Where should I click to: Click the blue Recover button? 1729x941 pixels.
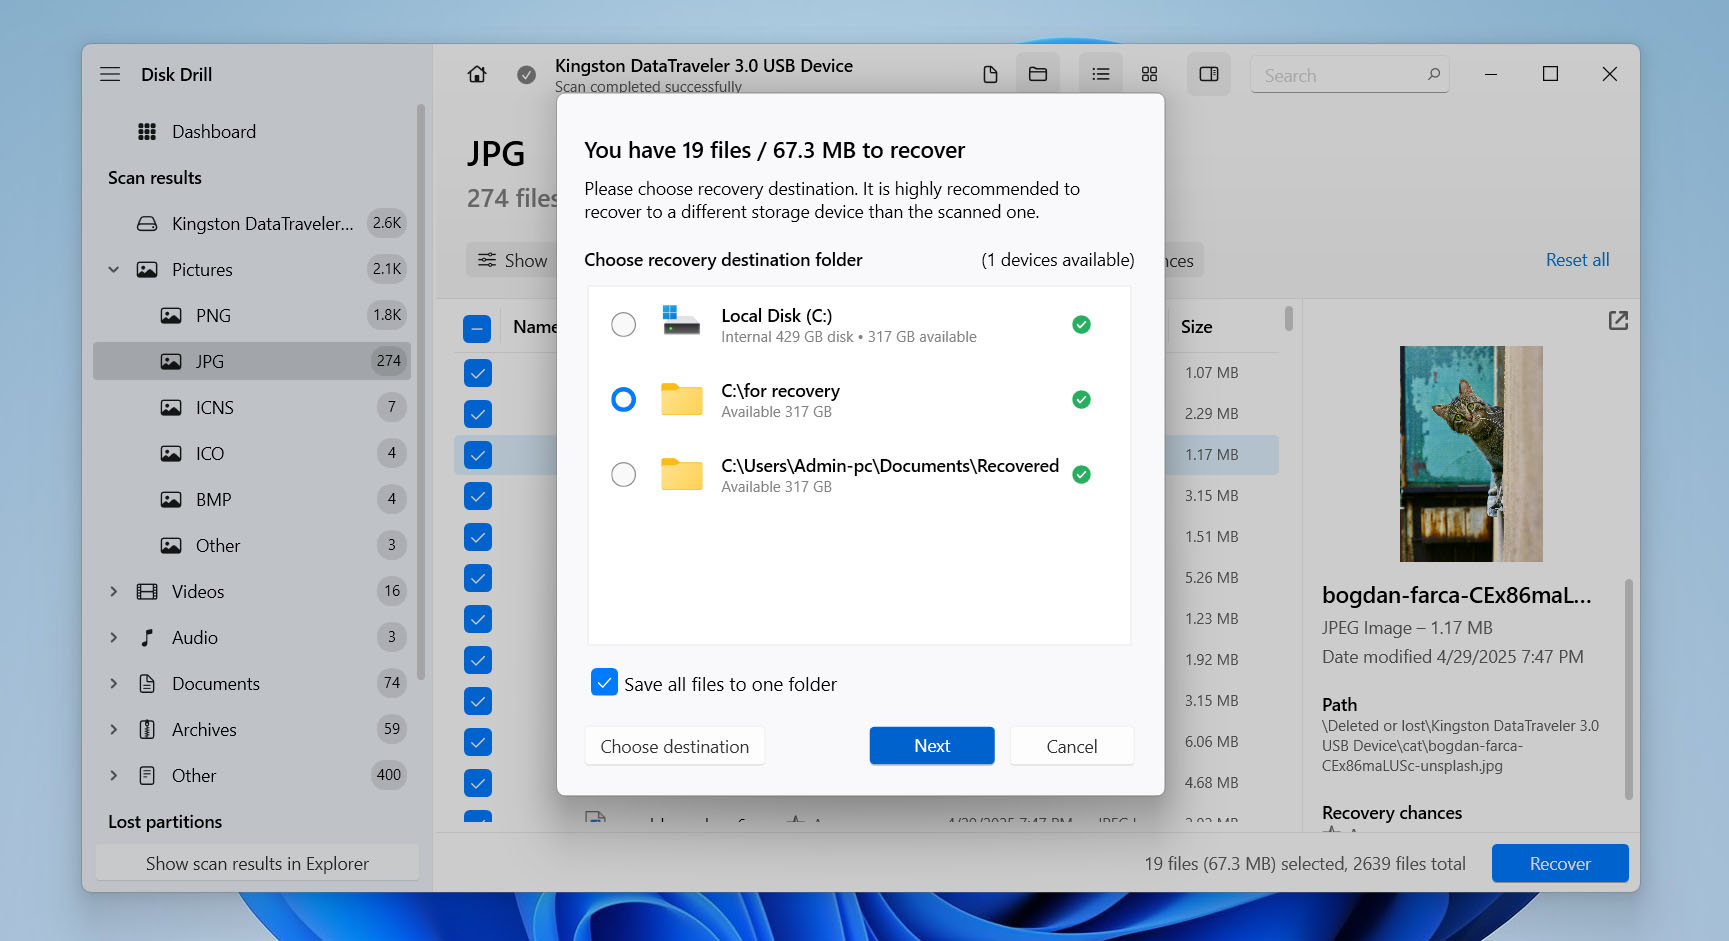tap(1560, 864)
